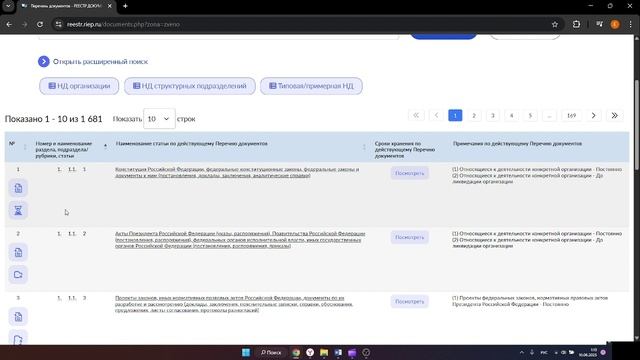Click the previous page arrow

click(x=436, y=116)
